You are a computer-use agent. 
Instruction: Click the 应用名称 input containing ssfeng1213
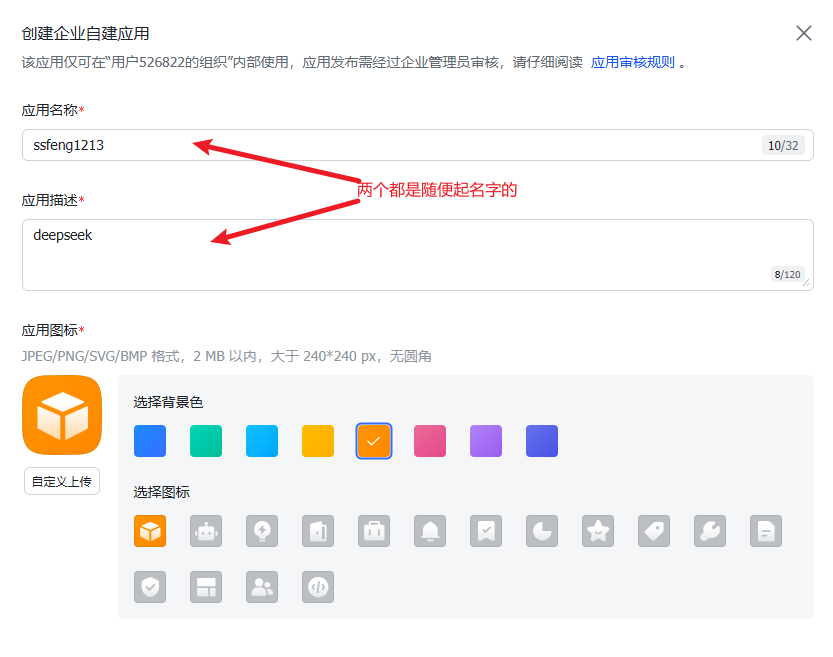(x=418, y=145)
